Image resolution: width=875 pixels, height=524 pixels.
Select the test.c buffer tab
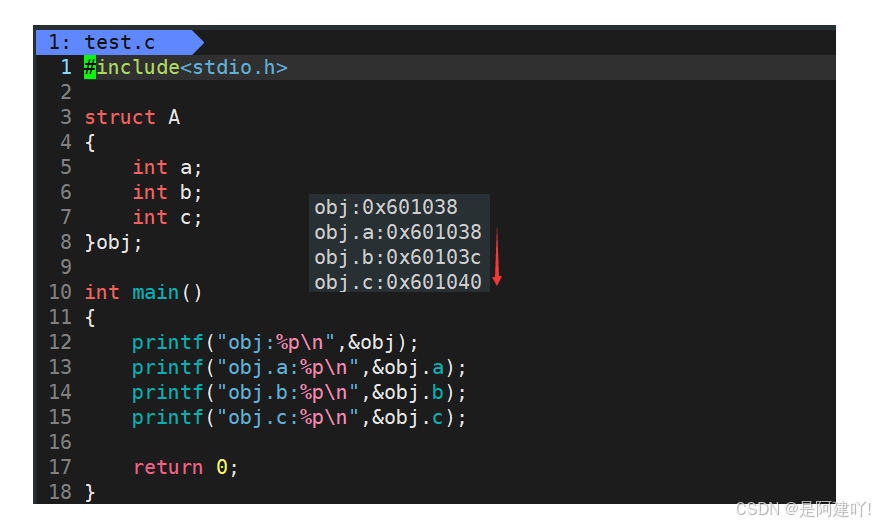click(x=119, y=42)
